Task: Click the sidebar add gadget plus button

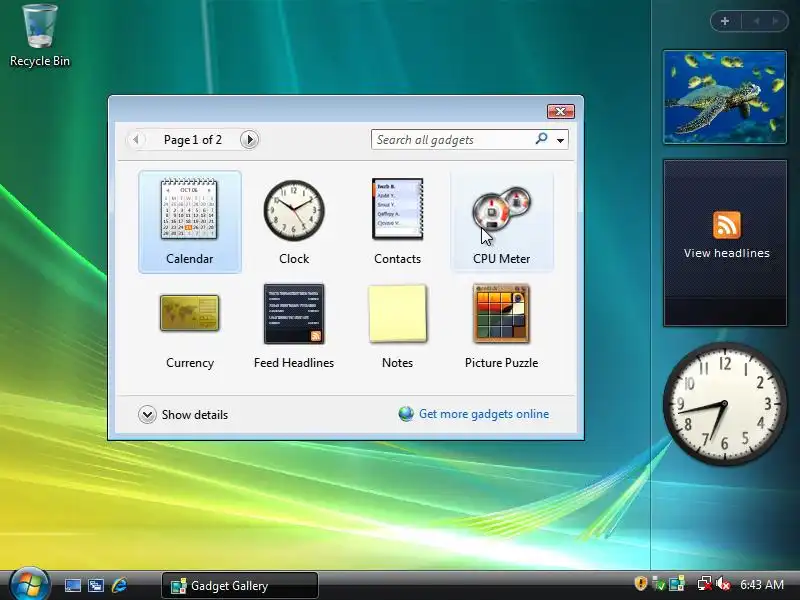Action: tap(725, 21)
